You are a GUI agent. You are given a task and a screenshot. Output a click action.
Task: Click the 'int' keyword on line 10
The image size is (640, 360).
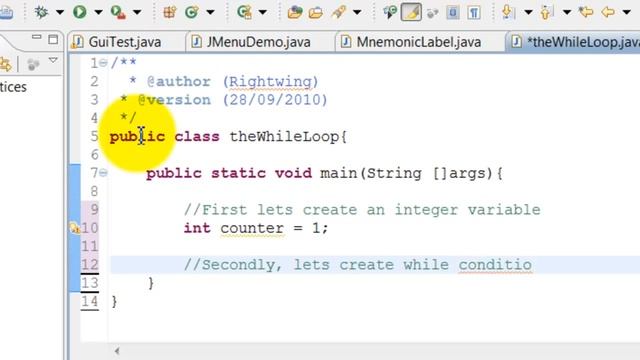pos(197,228)
